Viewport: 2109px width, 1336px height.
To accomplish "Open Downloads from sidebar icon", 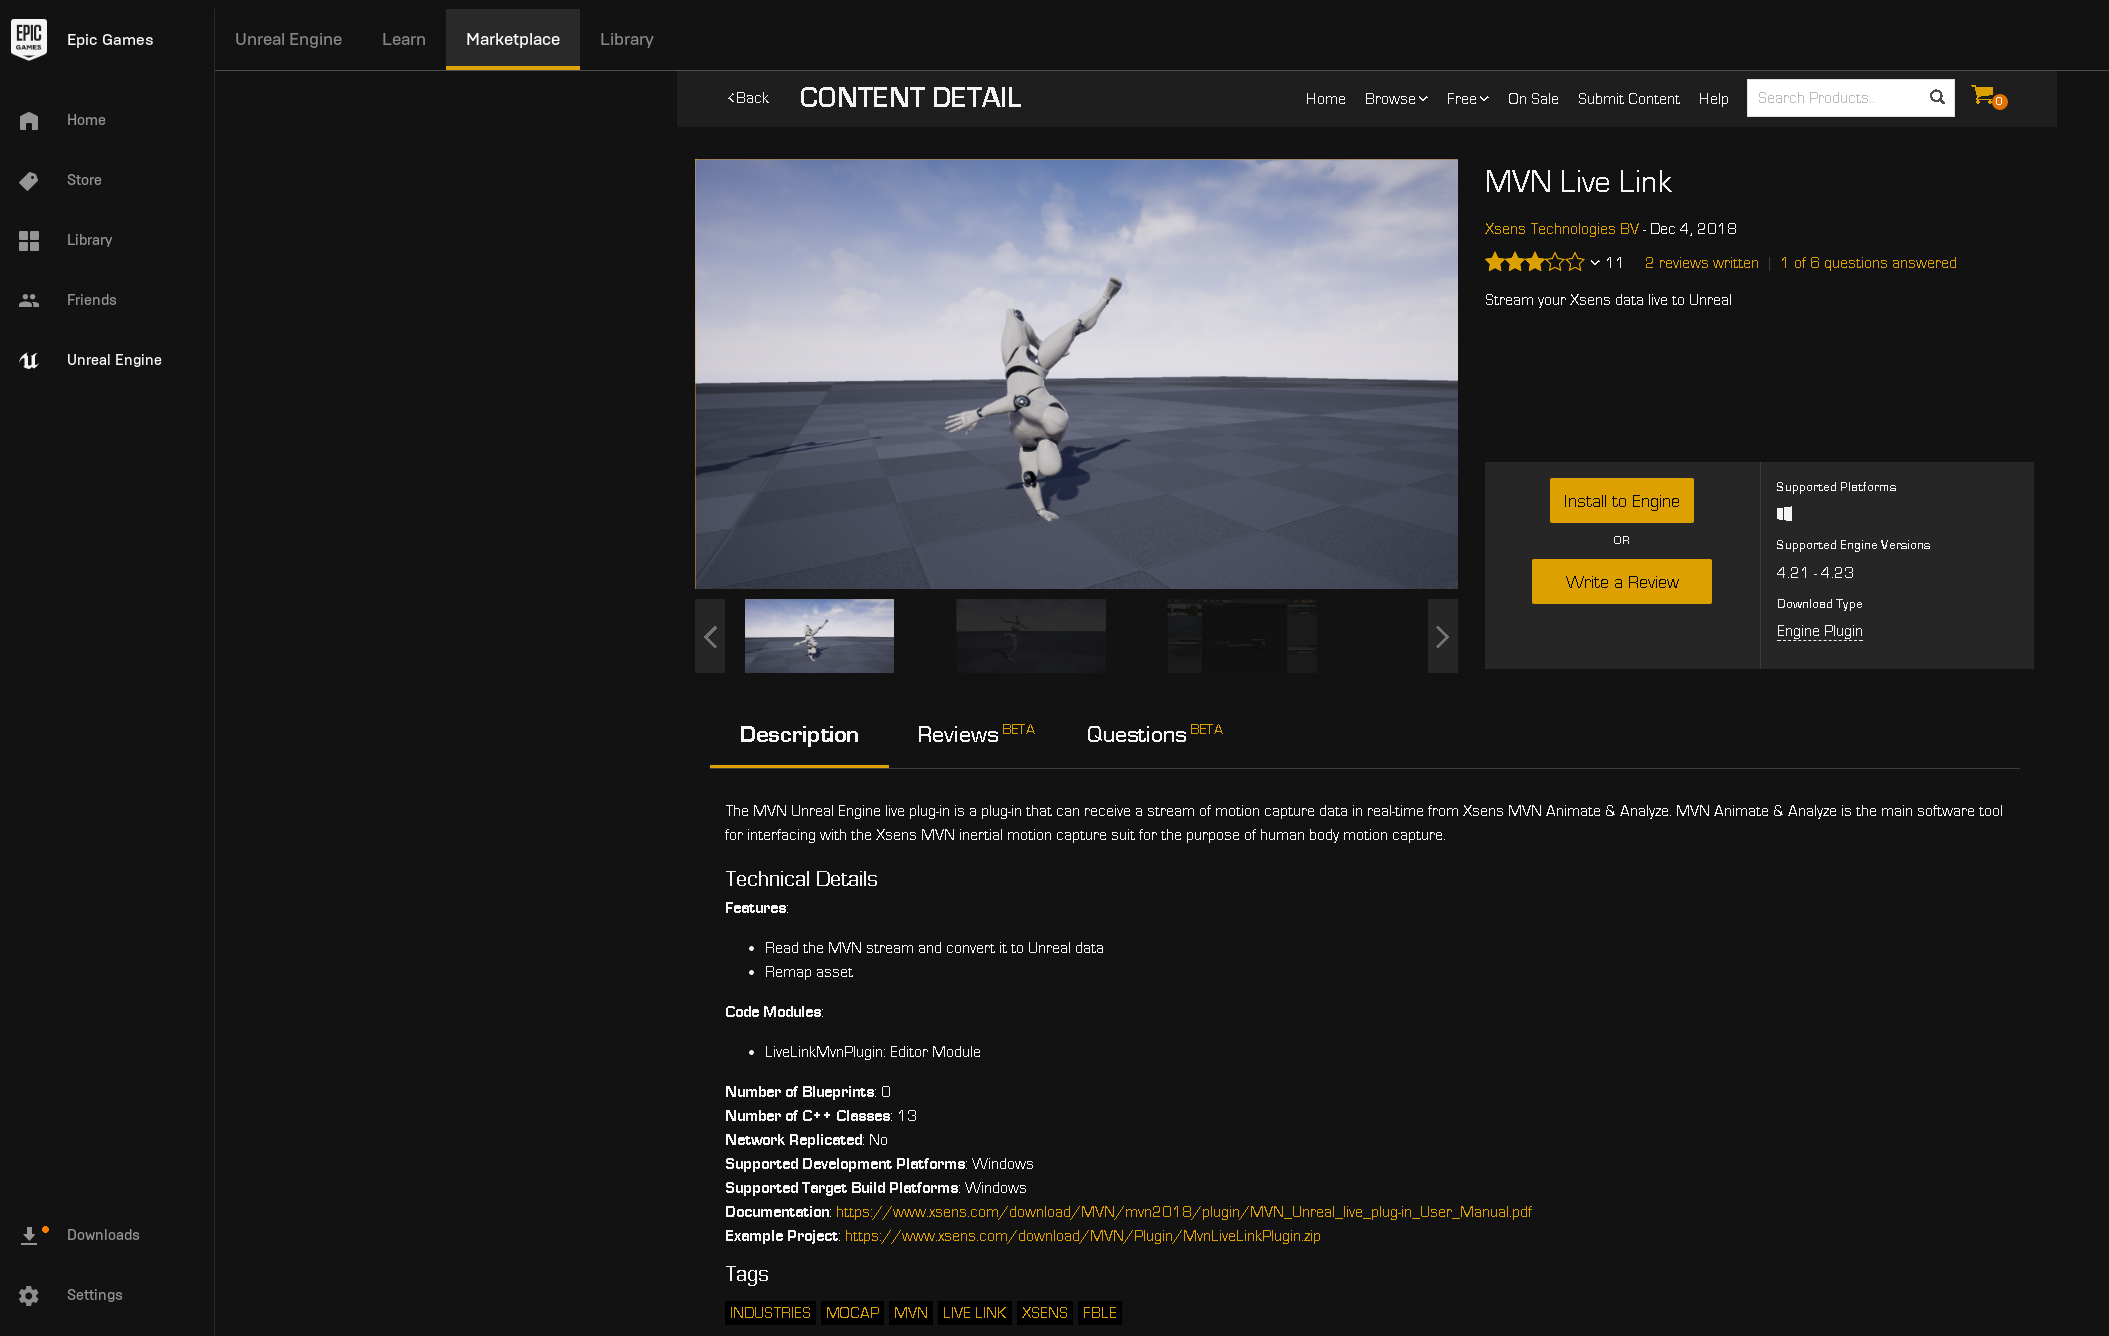I will (x=29, y=1233).
